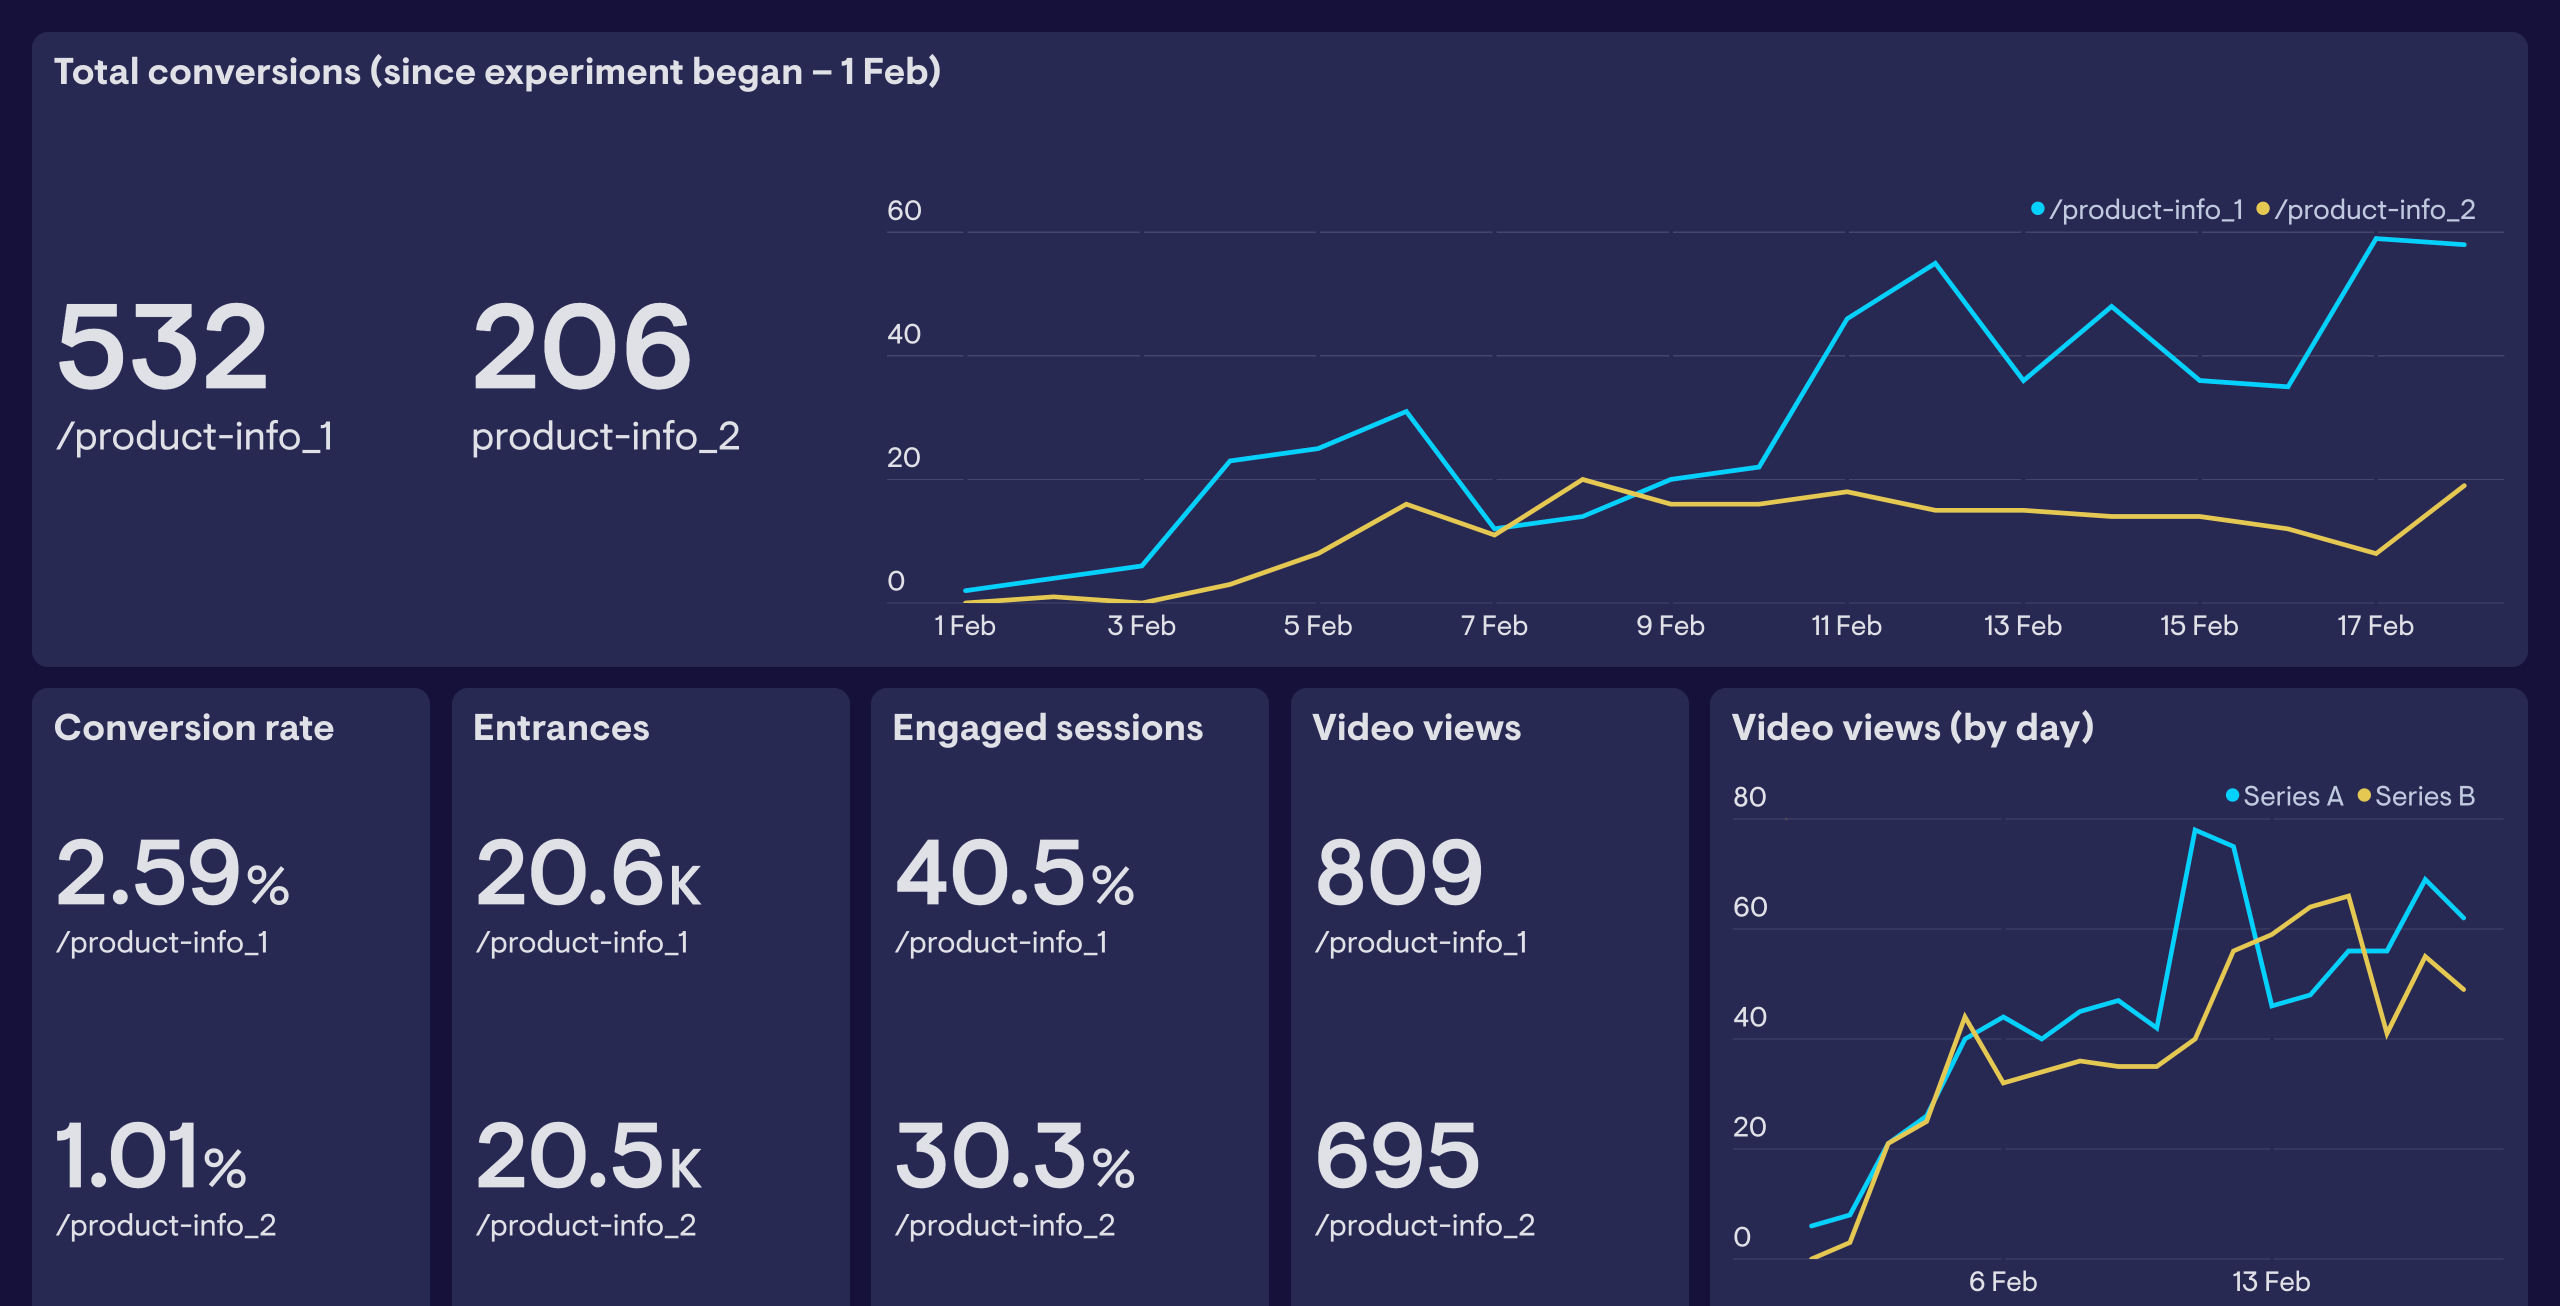Select the 30.3% engaged sessions value
This screenshot has width=2560, height=1306.
[1015, 1156]
